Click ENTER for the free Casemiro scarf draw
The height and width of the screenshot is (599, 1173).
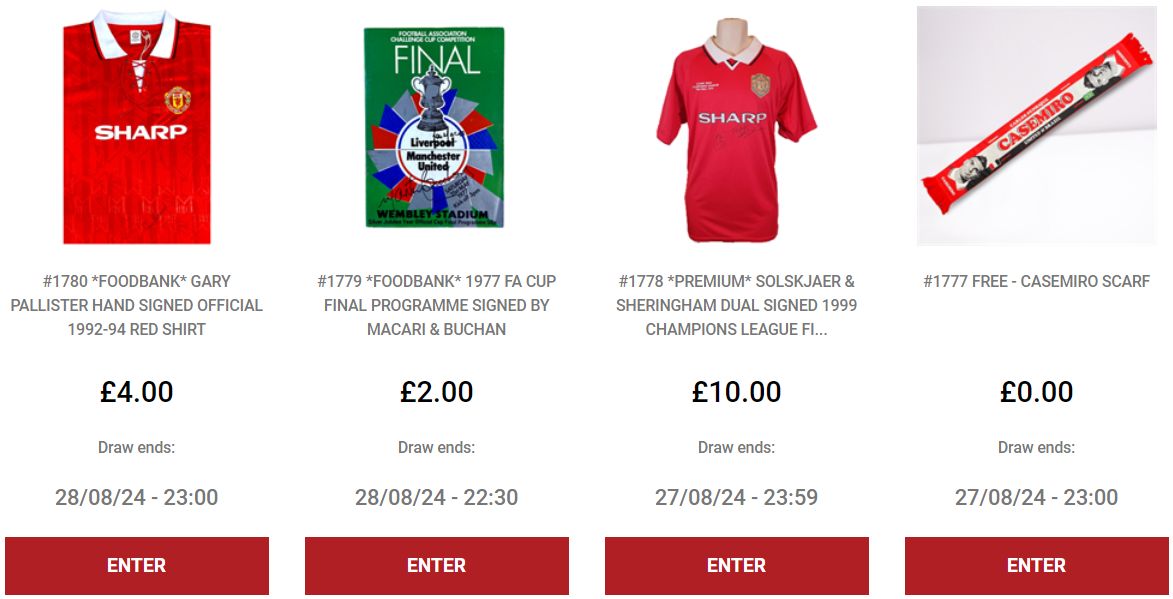coord(1037,565)
